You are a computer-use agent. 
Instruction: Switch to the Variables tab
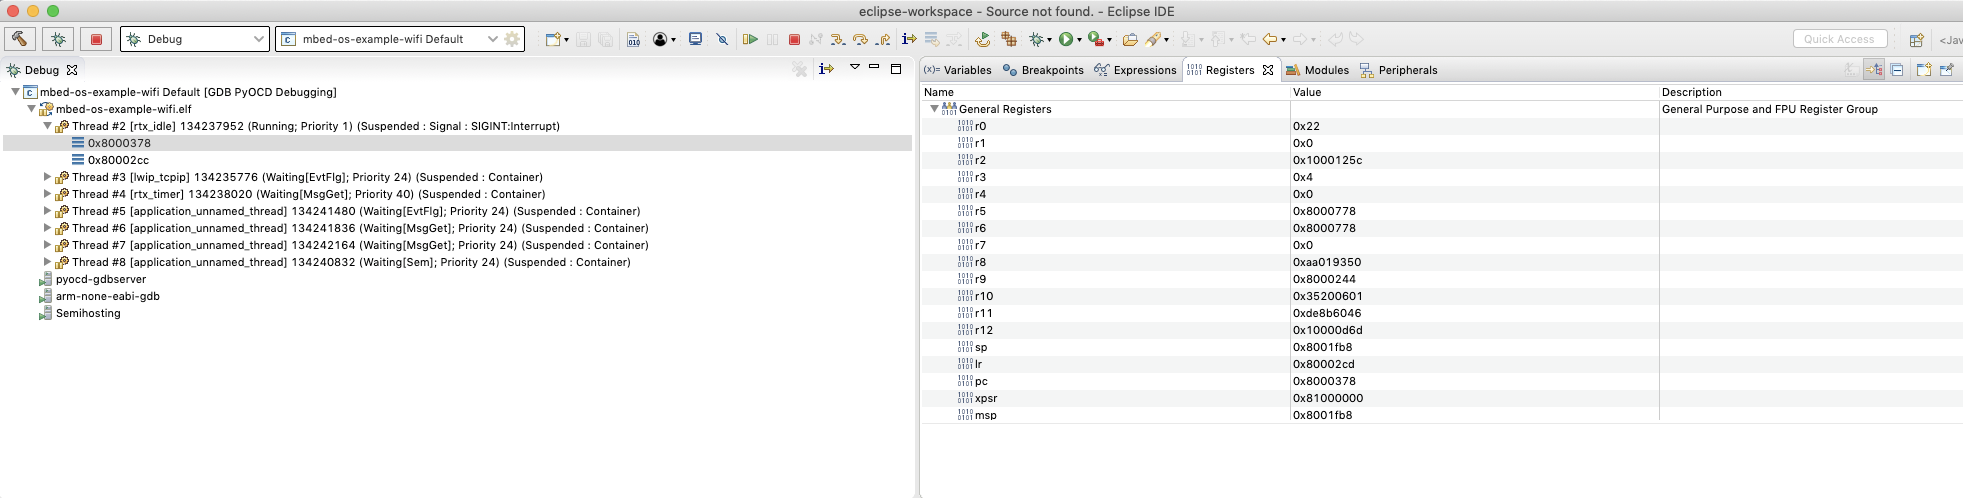point(957,70)
